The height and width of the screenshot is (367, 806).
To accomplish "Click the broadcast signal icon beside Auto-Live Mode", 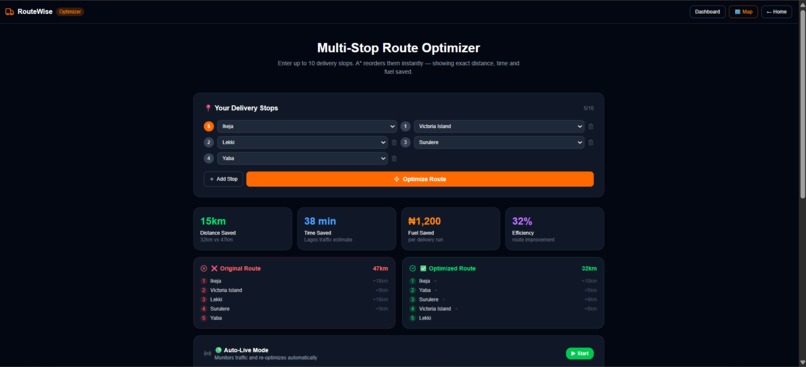I will click(208, 354).
